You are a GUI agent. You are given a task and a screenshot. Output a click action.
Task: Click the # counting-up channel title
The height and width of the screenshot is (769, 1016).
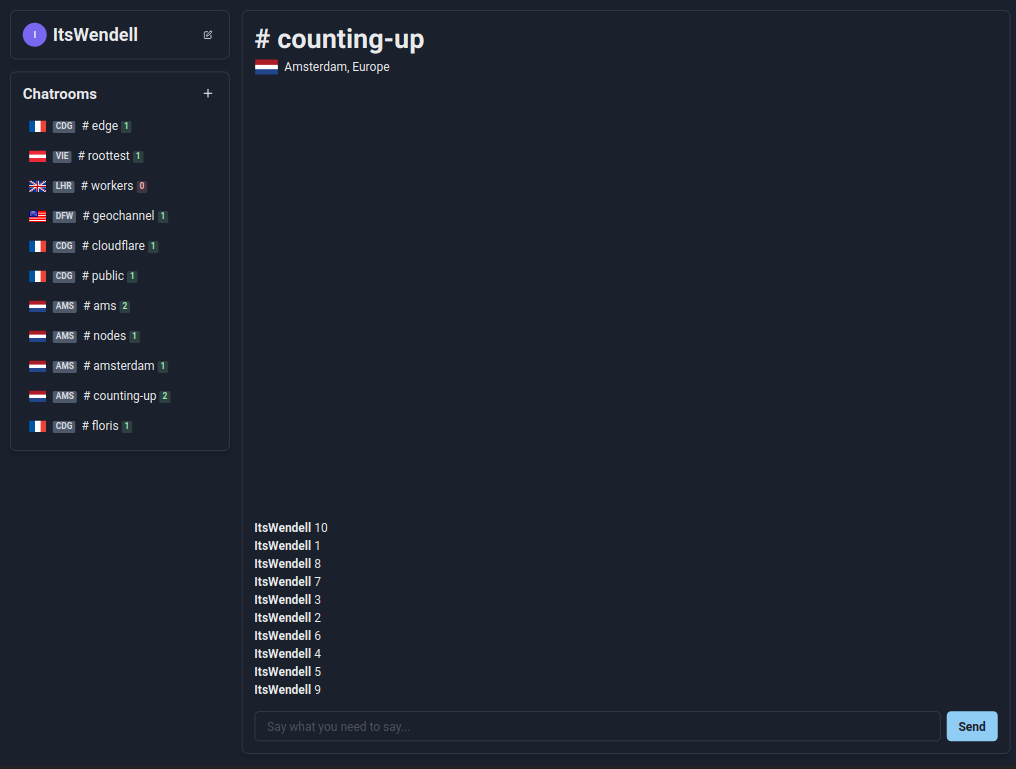[340, 39]
